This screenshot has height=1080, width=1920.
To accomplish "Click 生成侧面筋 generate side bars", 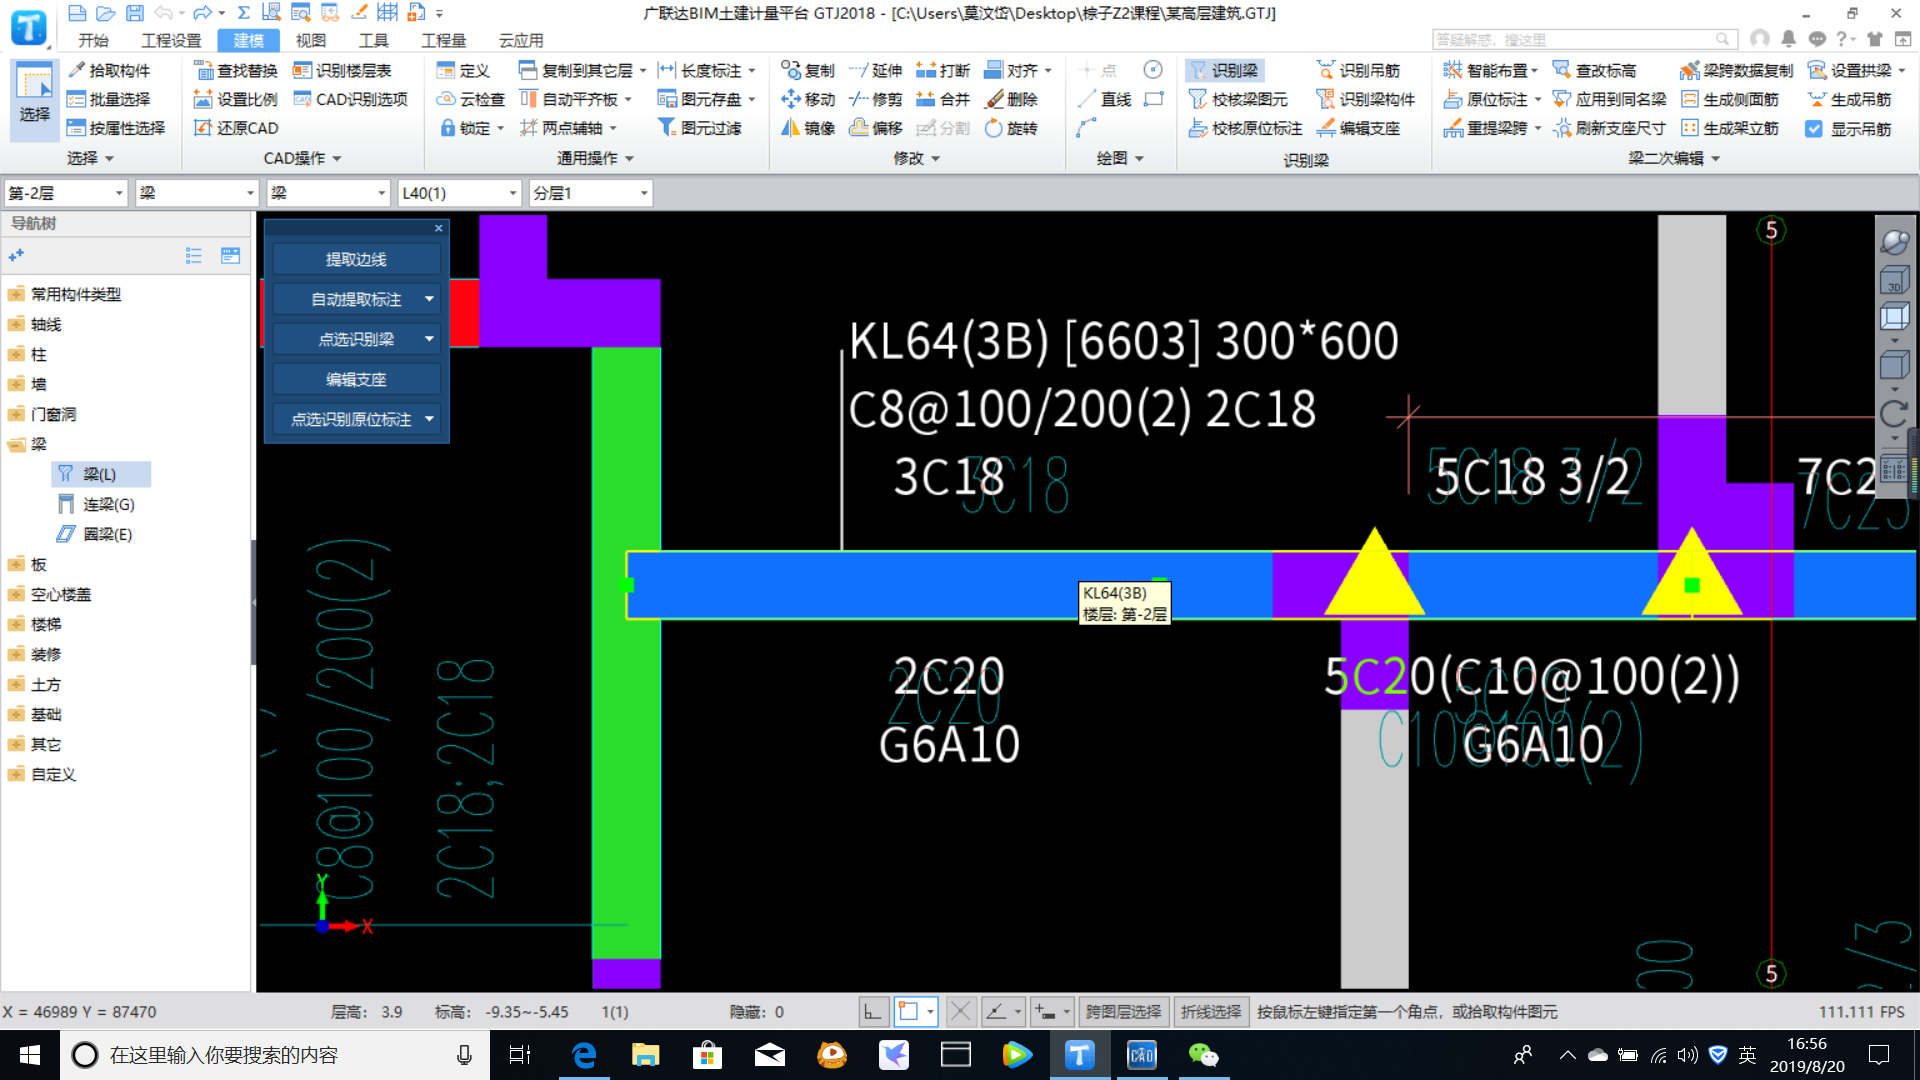I will coord(1730,99).
